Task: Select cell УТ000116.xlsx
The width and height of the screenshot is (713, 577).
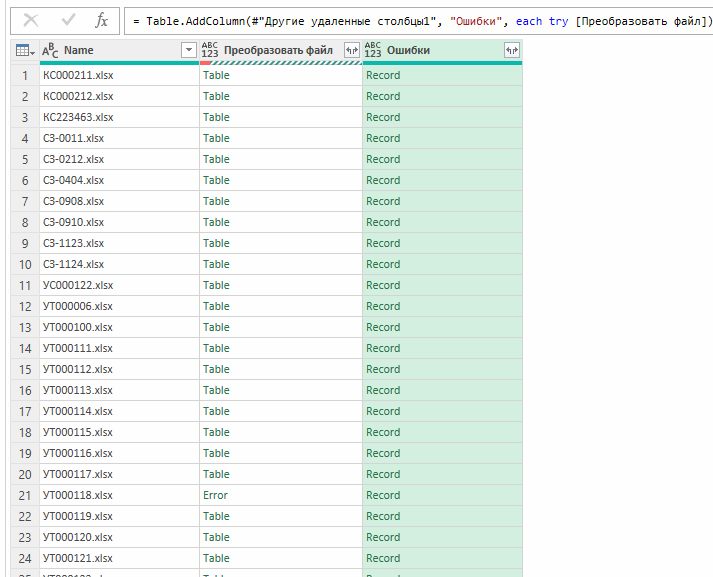Action: point(119,453)
